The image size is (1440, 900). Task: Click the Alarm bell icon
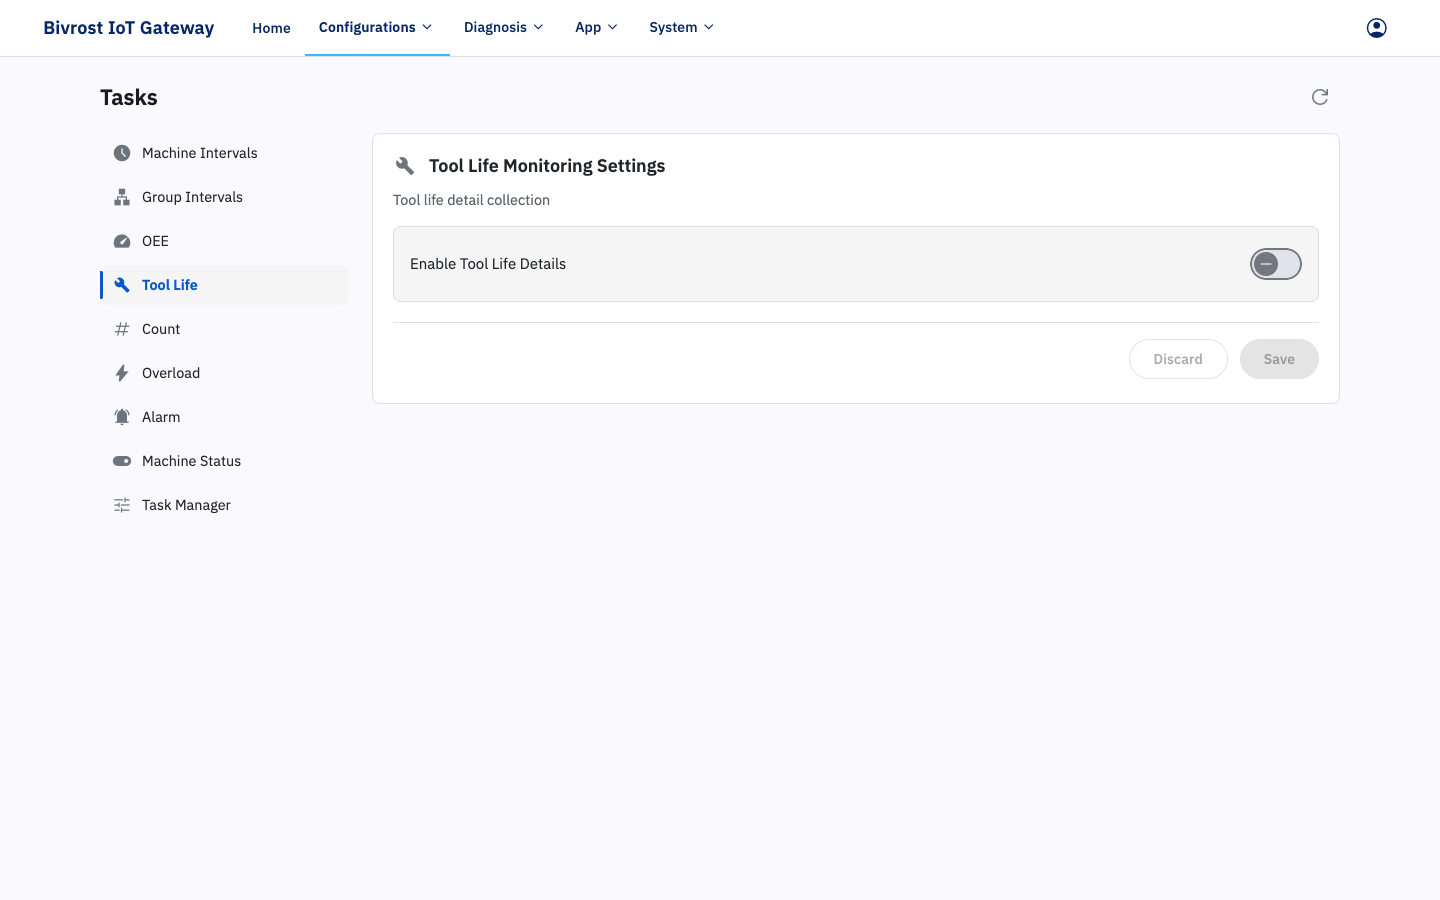tap(122, 417)
